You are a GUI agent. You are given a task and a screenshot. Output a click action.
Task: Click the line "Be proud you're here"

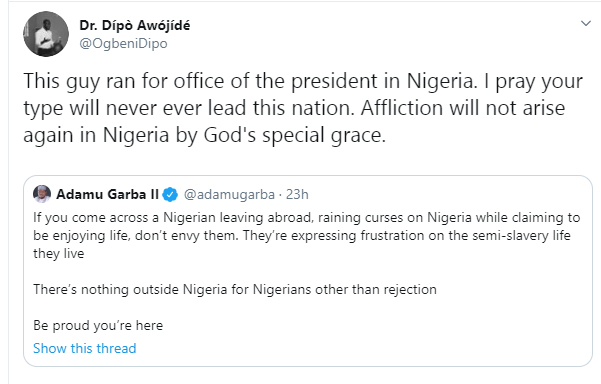coord(98,325)
